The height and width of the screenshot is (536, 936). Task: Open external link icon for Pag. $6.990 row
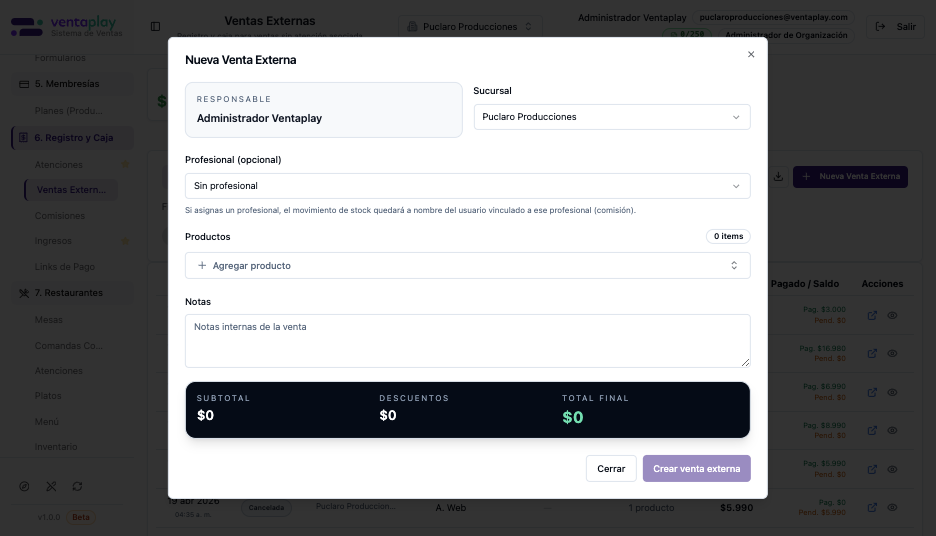[872, 393]
